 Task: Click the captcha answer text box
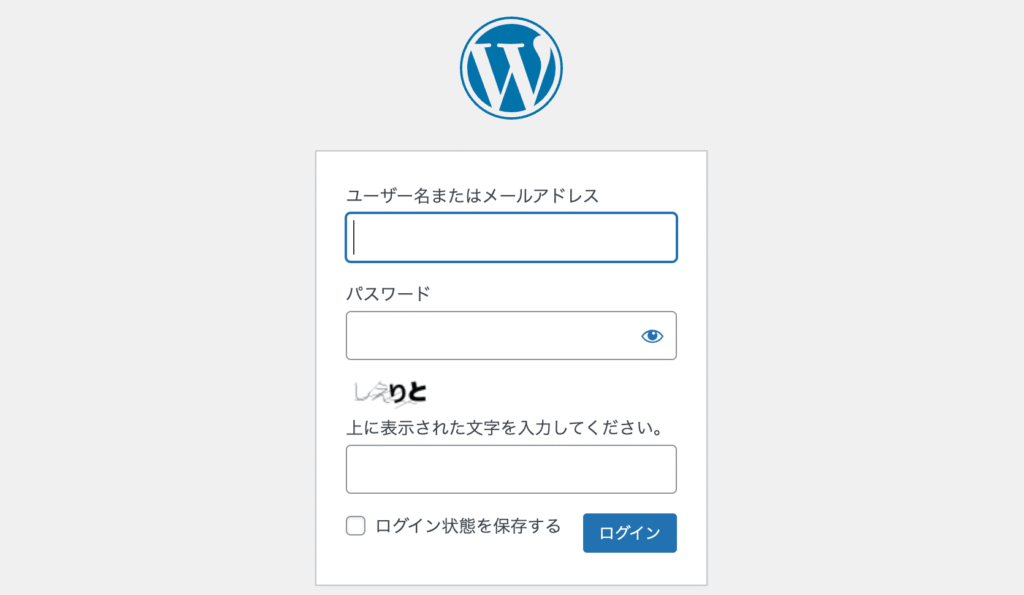point(511,469)
